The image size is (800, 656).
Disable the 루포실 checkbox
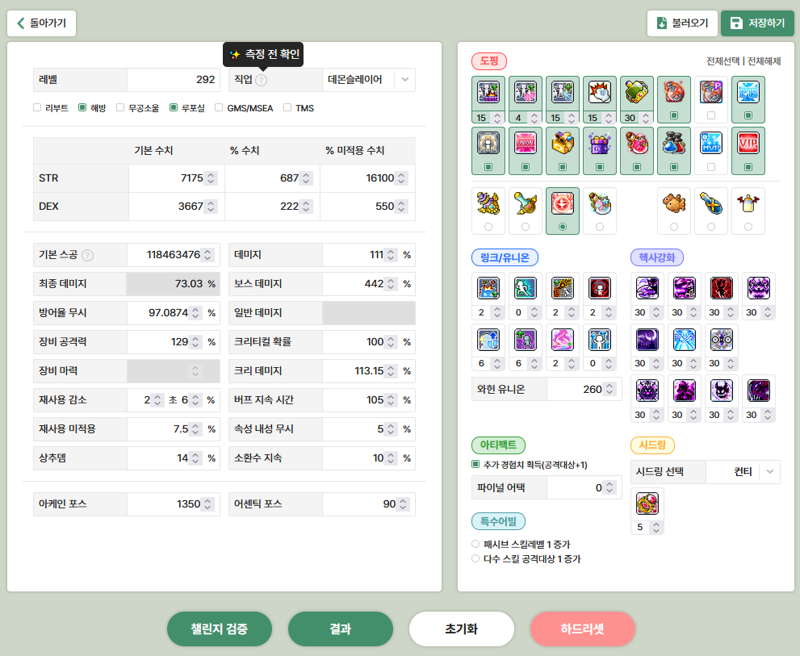(x=173, y=108)
